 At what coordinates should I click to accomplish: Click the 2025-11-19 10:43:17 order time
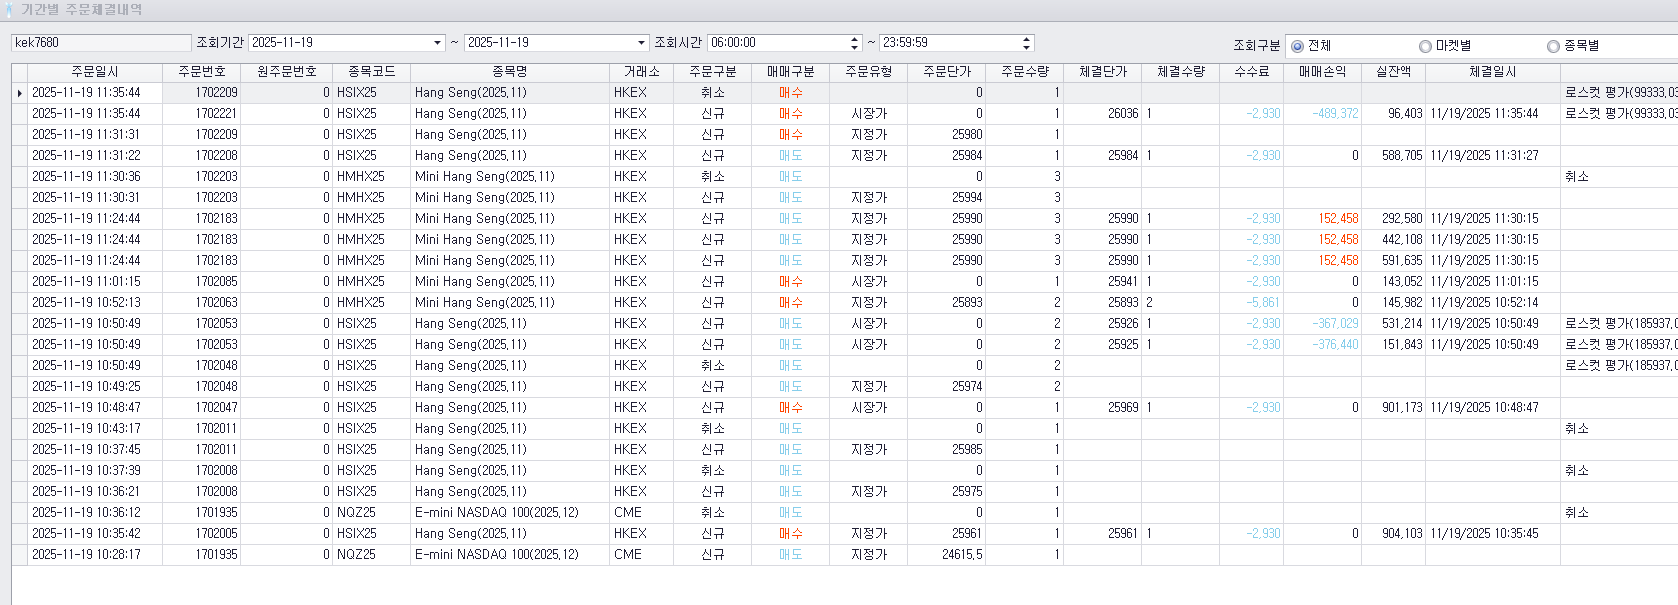coord(86,428)
